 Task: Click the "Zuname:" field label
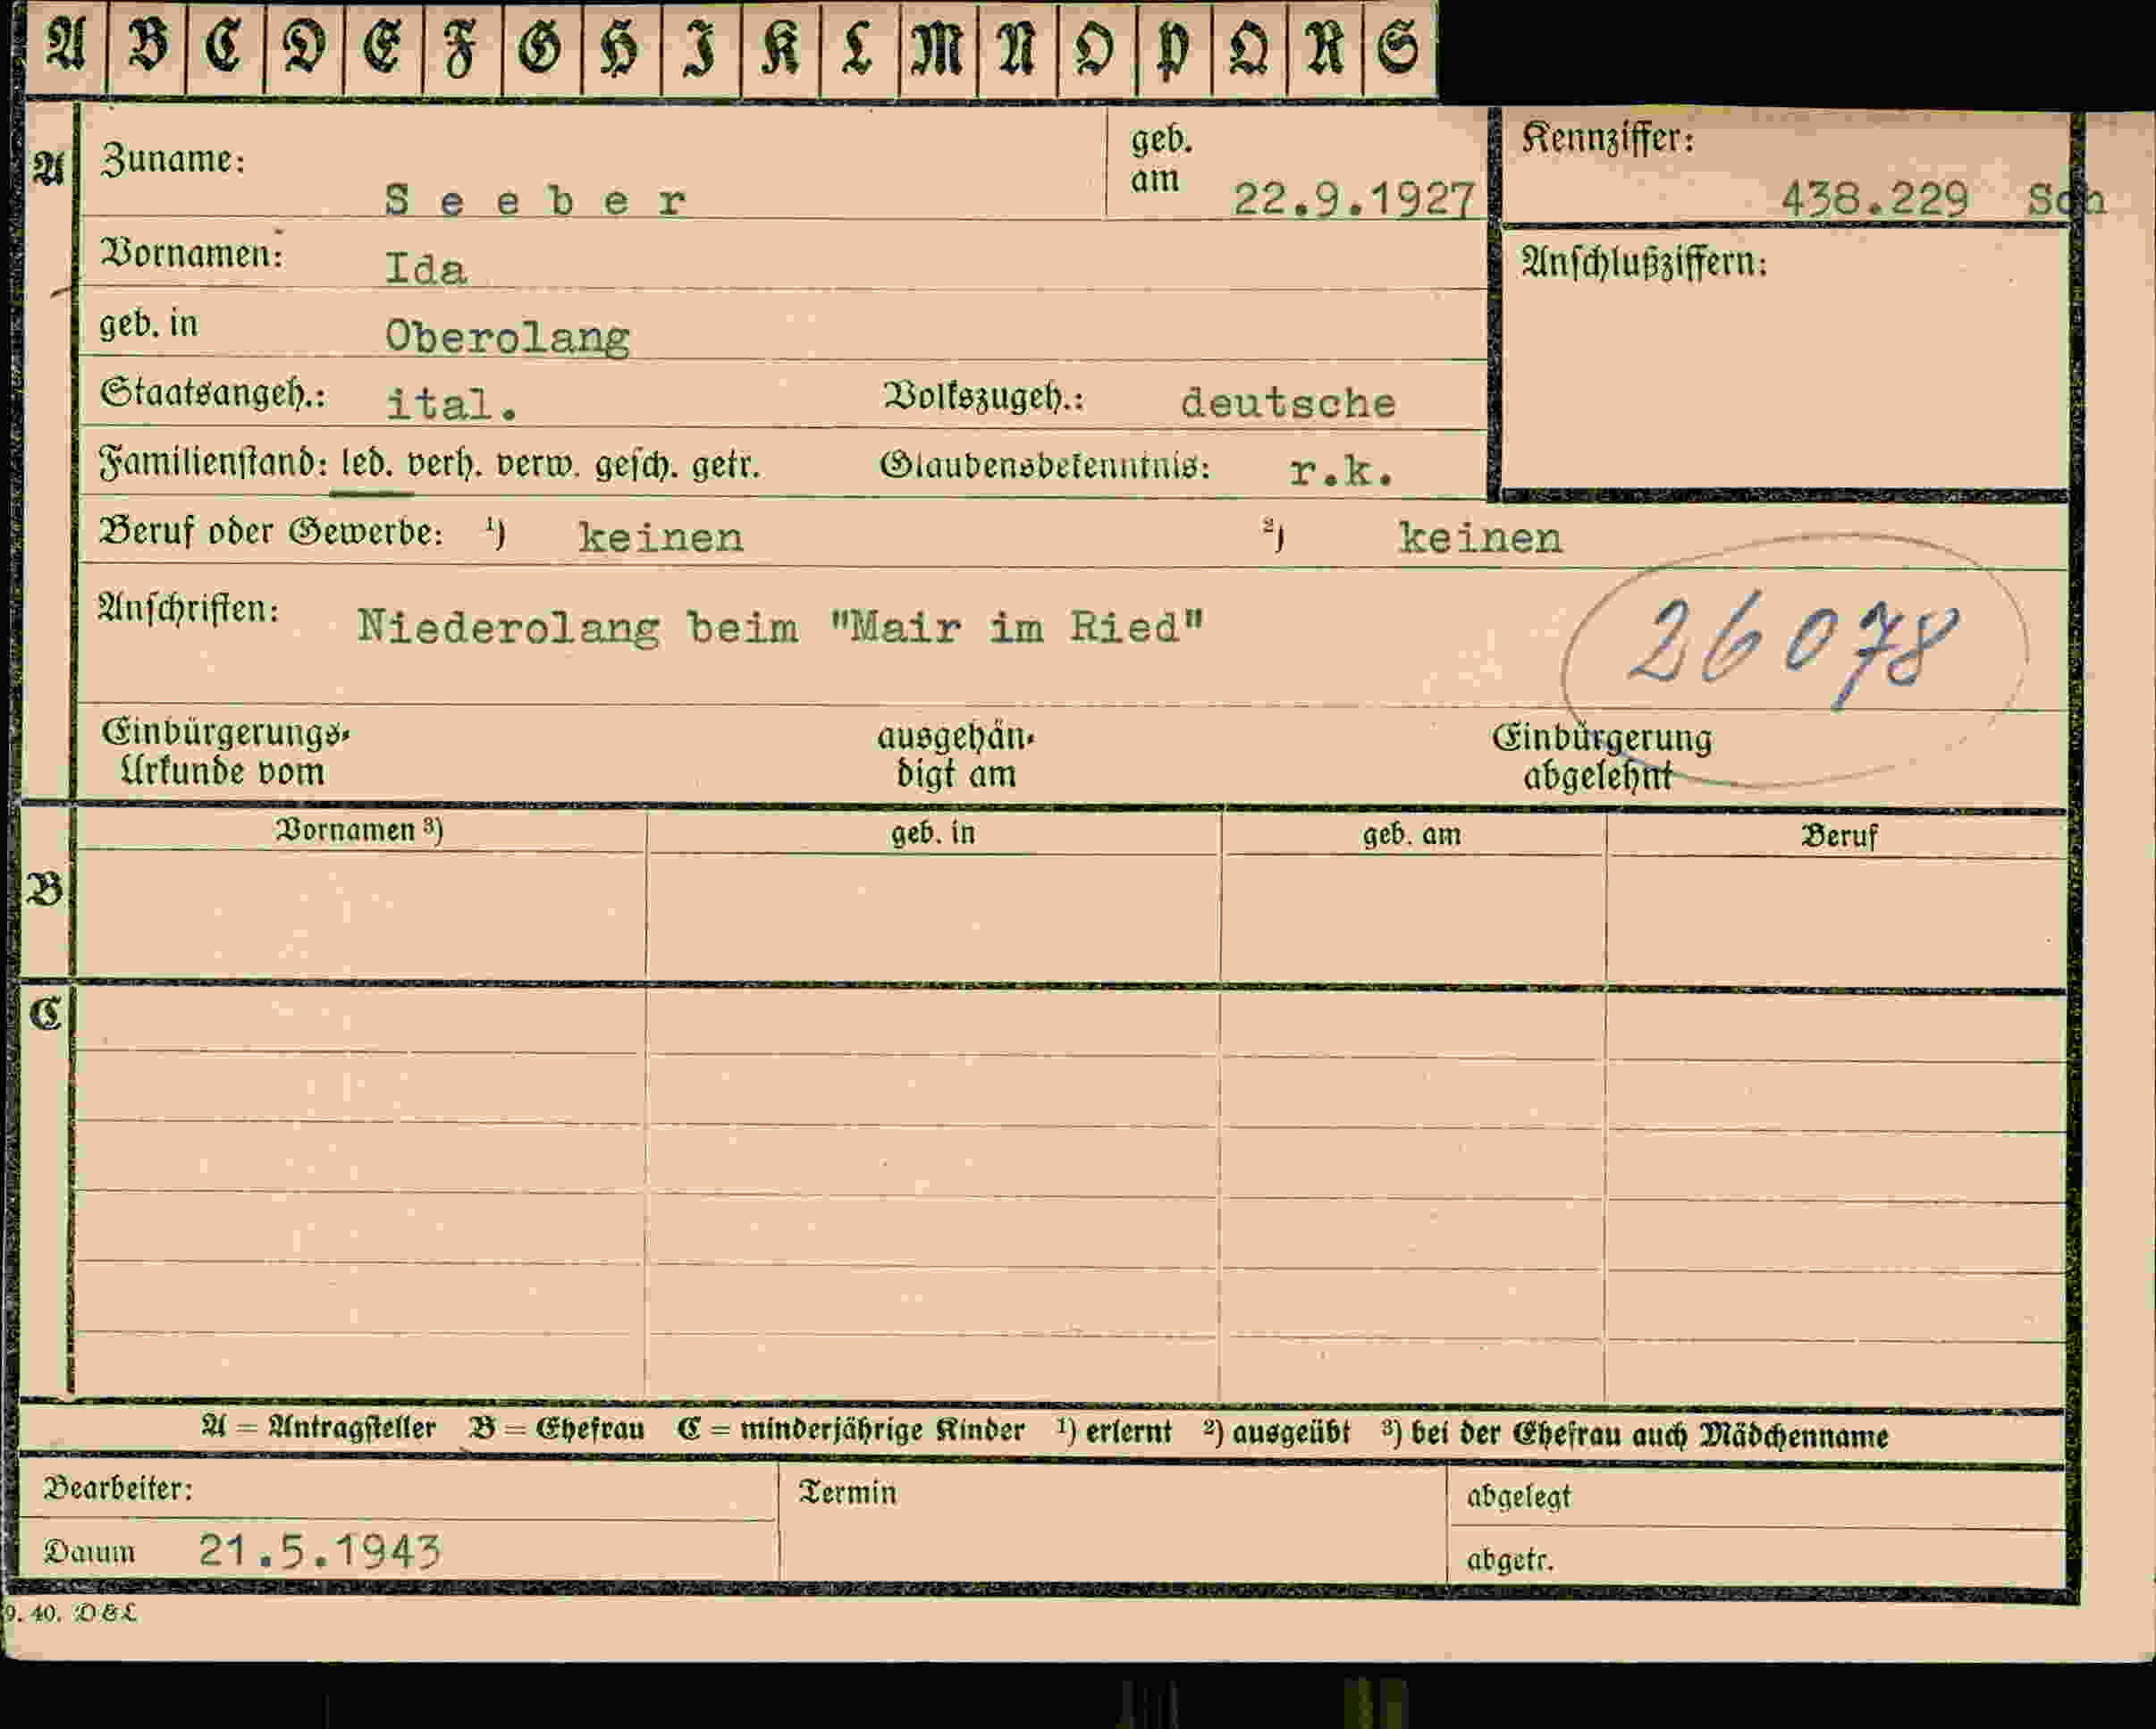click(172, 160)
